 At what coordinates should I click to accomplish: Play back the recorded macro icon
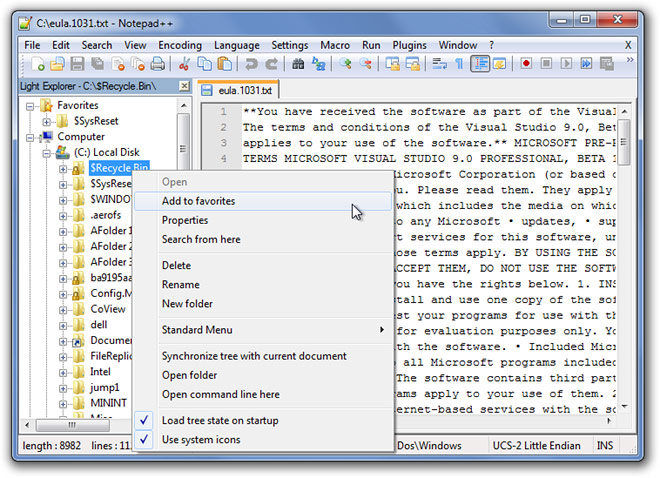coord(566,64)
